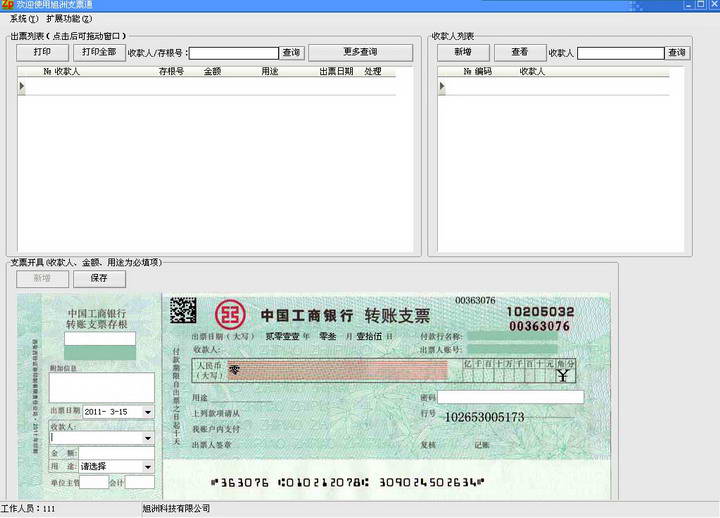
Task: Click the 收款人 column header in 收款人列表 grid
Action: click(532, 72)
